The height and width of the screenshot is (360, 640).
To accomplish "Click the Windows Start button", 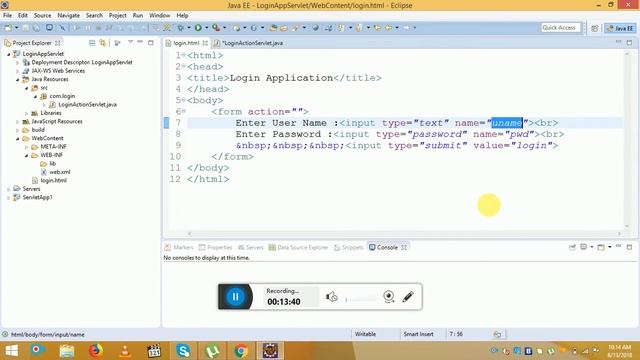I will [11, 351].
